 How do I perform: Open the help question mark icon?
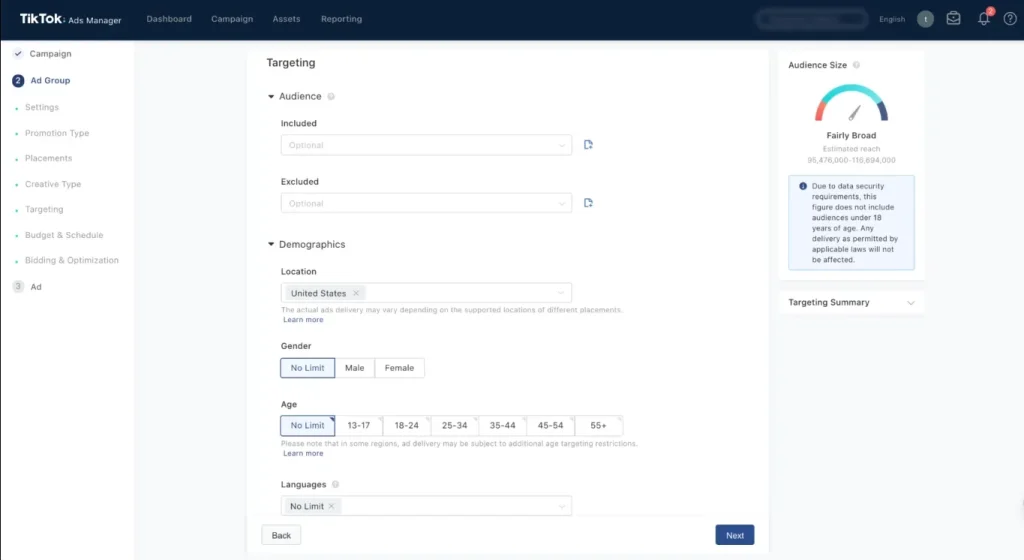1010,19
